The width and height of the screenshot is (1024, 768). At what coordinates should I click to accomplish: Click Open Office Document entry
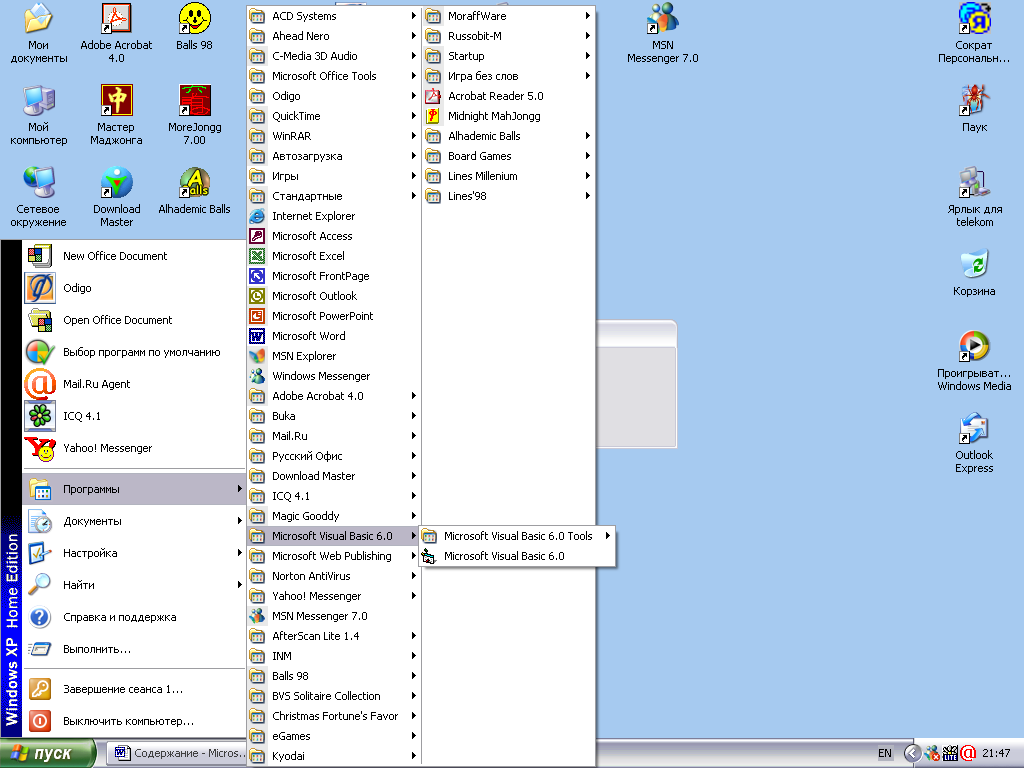(134, 320)
